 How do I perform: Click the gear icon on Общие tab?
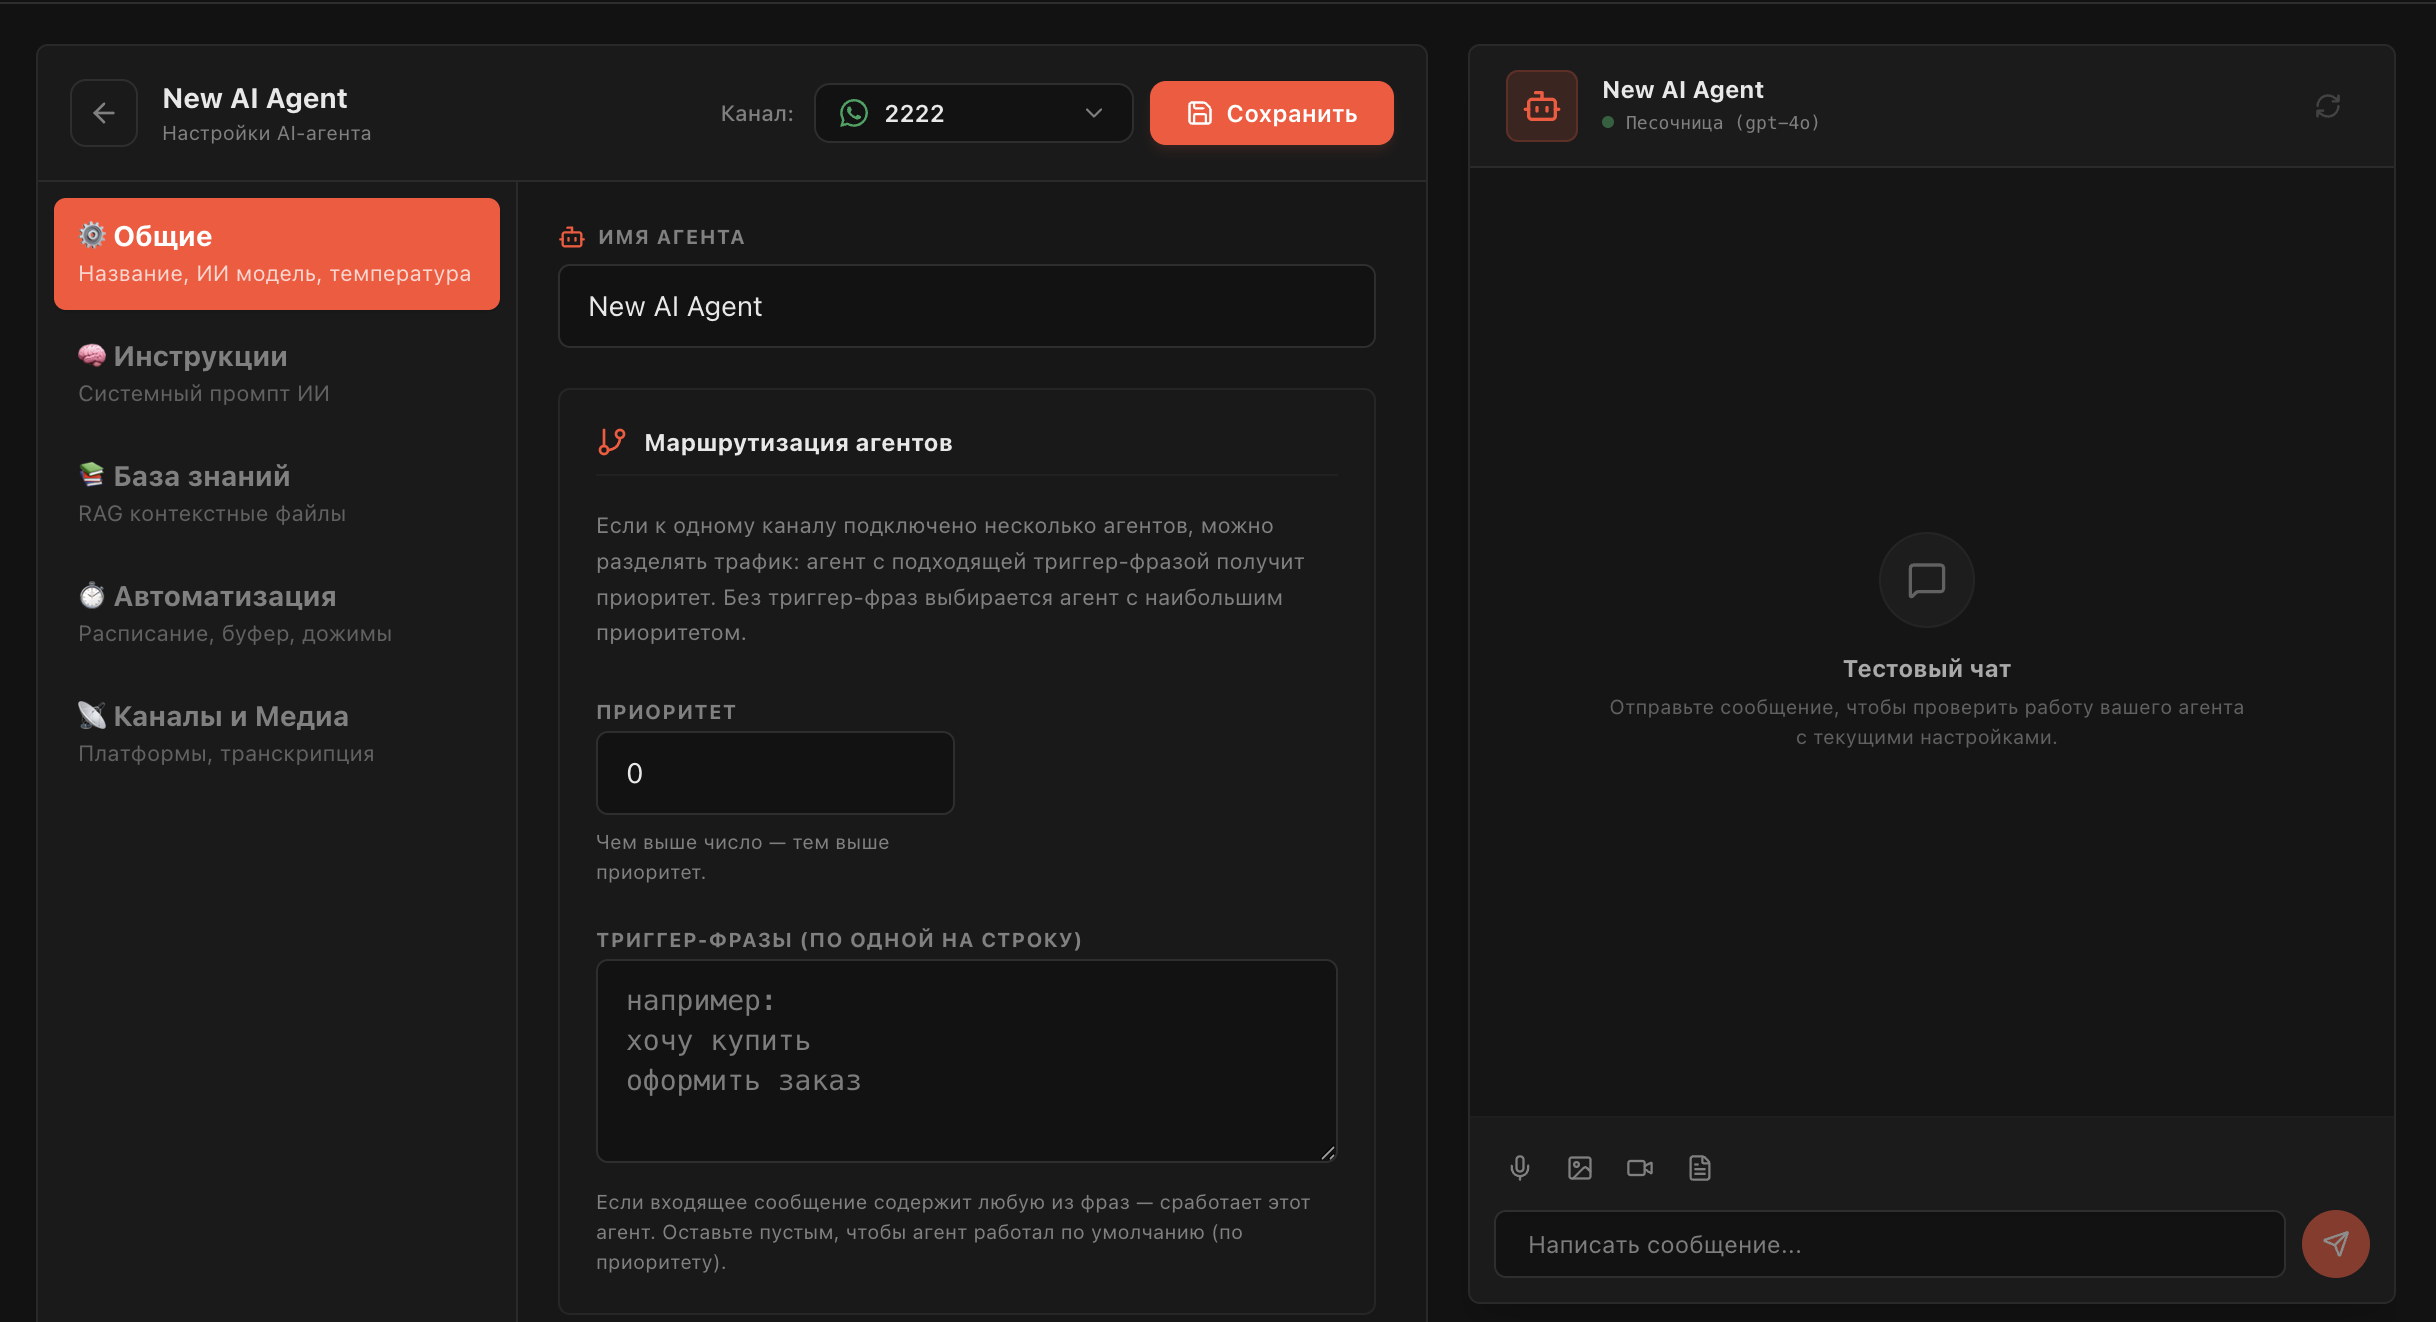(92, 235)
